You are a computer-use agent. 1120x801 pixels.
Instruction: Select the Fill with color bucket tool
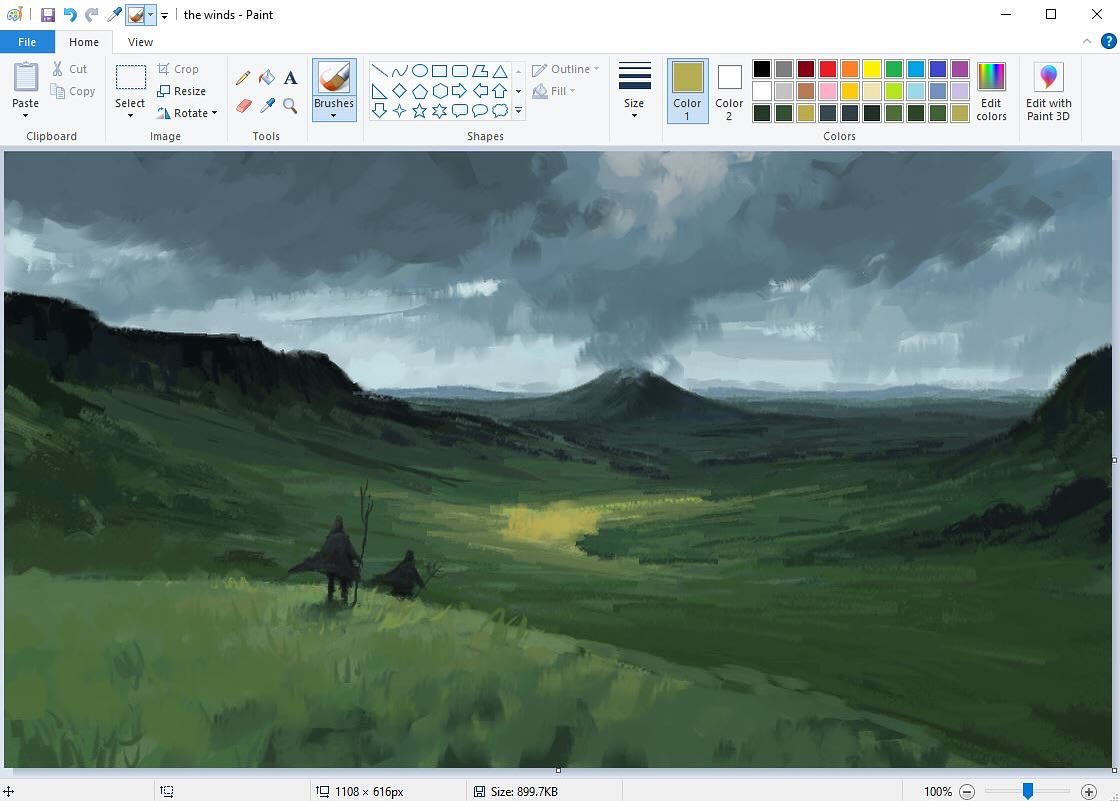pos(266,78)
